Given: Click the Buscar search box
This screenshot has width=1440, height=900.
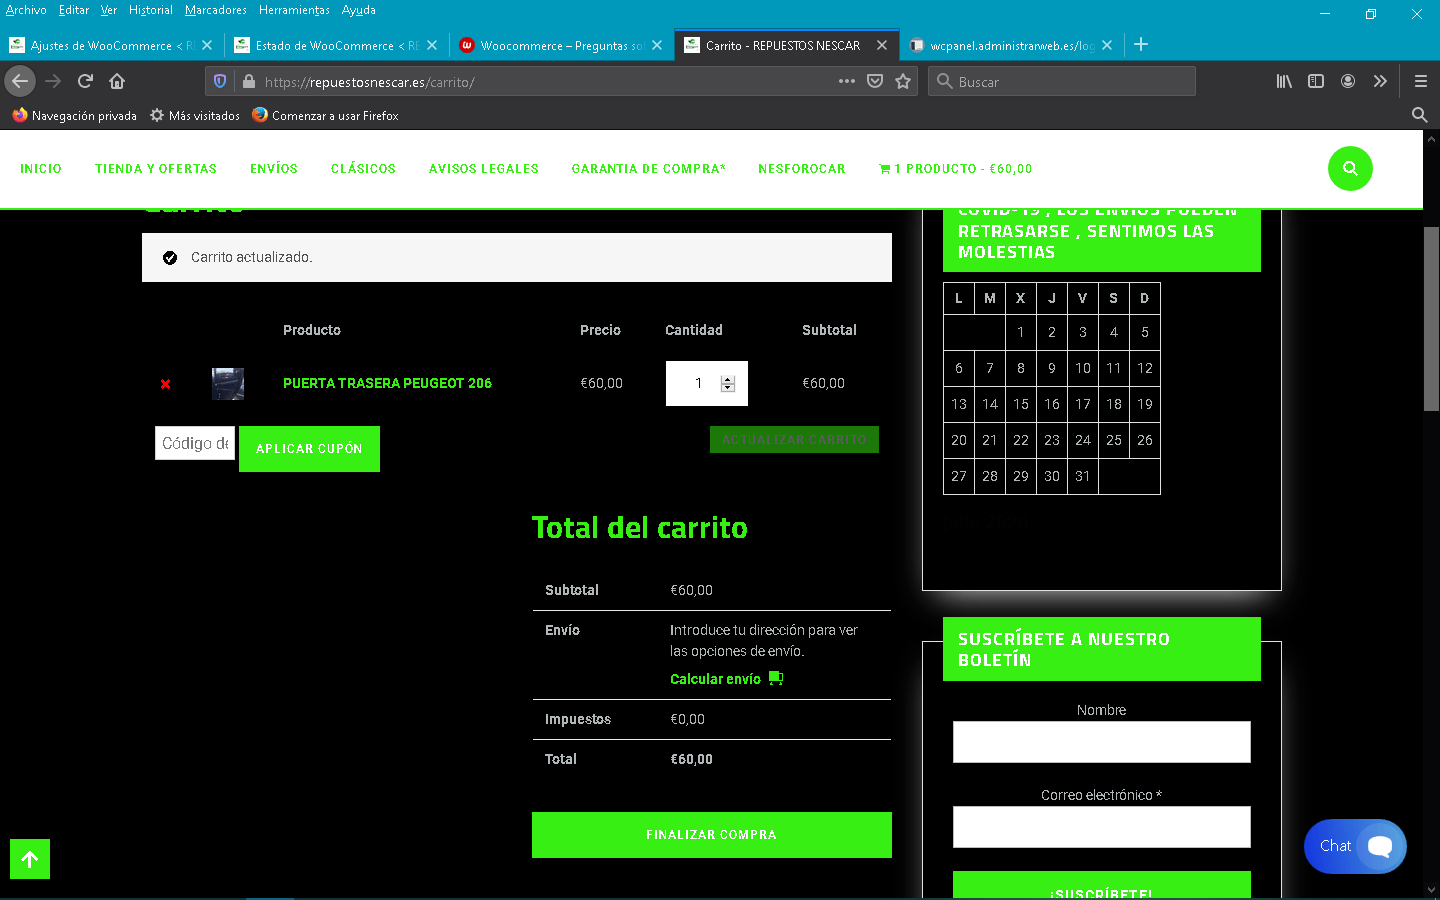Looking at the screenshot, I should pos(1062,82).
